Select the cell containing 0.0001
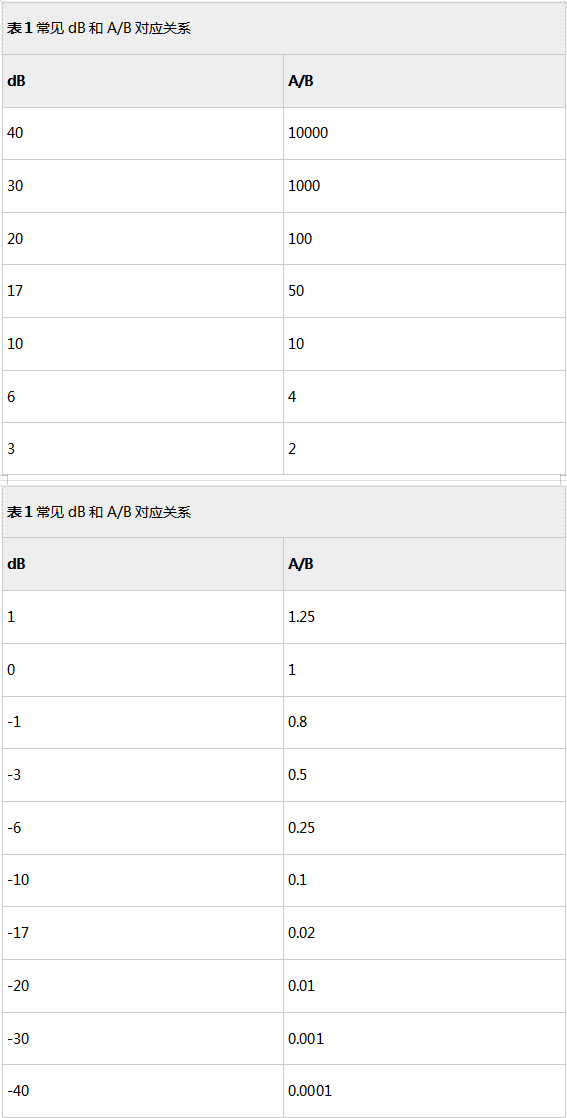This screenshot has height=1118, width=567. [x=424, y=1091]
